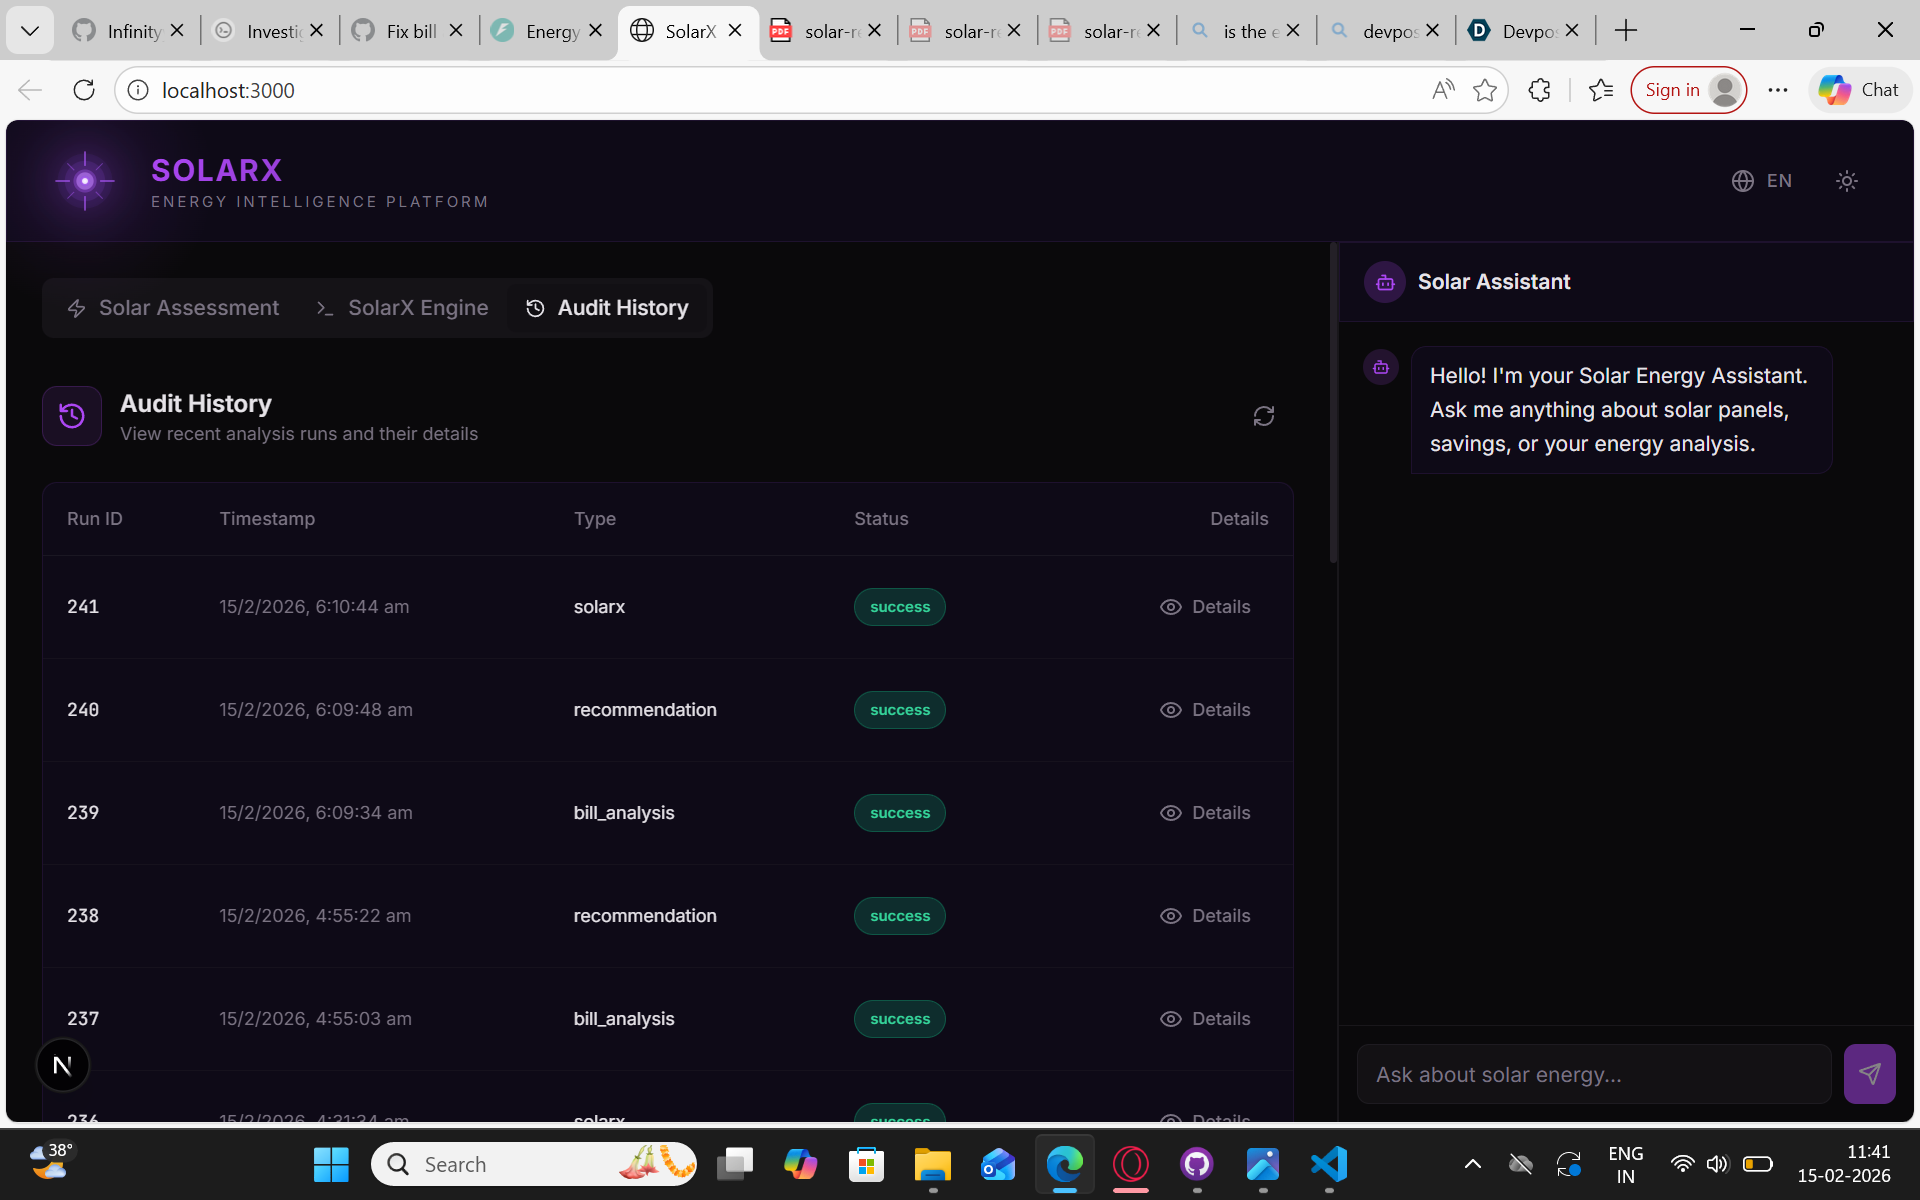Refresh the Audit History list
The height and width of the screenshot is (1200, 1920).
tap(1263, 416)
